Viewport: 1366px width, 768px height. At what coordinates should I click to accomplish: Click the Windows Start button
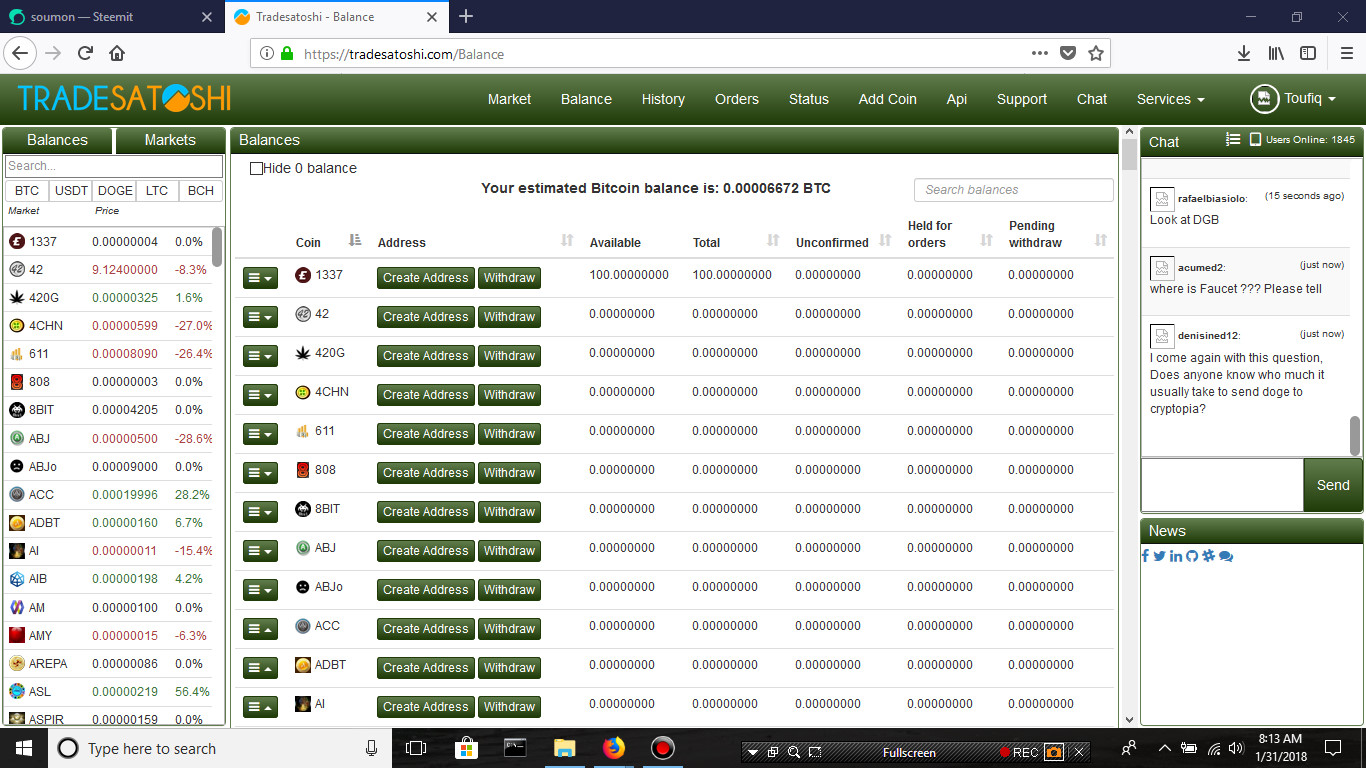(24, 748)
